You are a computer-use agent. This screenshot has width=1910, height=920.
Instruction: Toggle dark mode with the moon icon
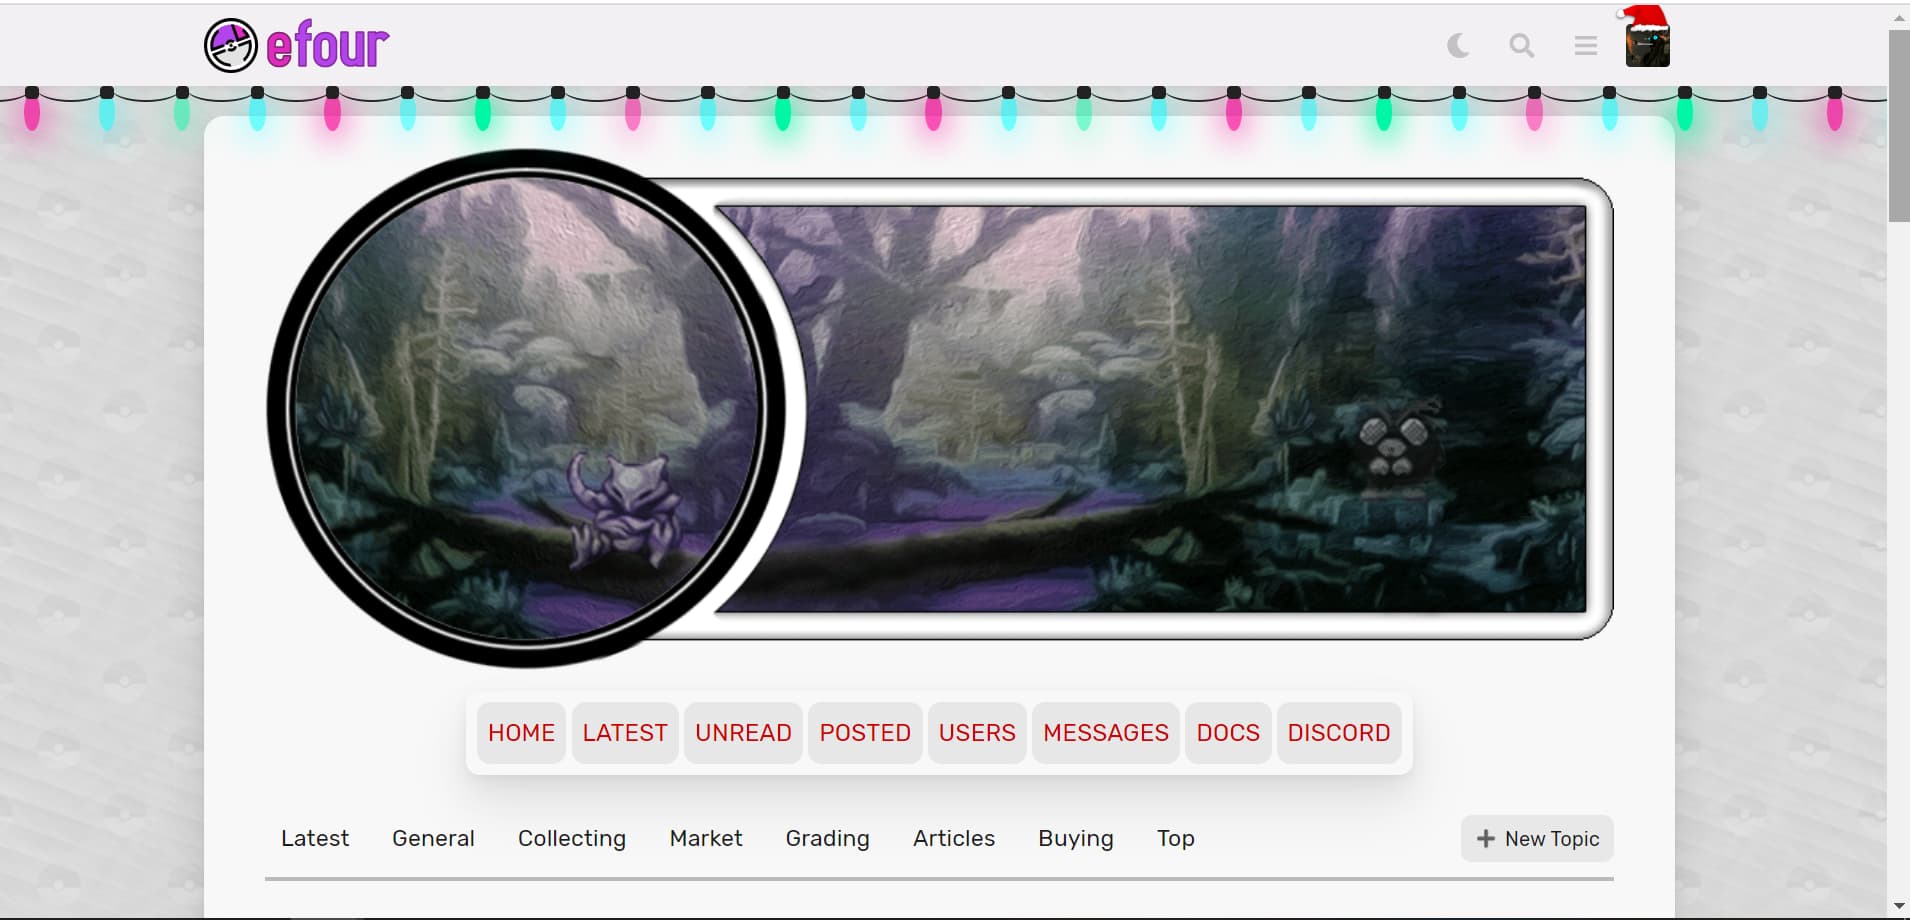coord(1458,45)
